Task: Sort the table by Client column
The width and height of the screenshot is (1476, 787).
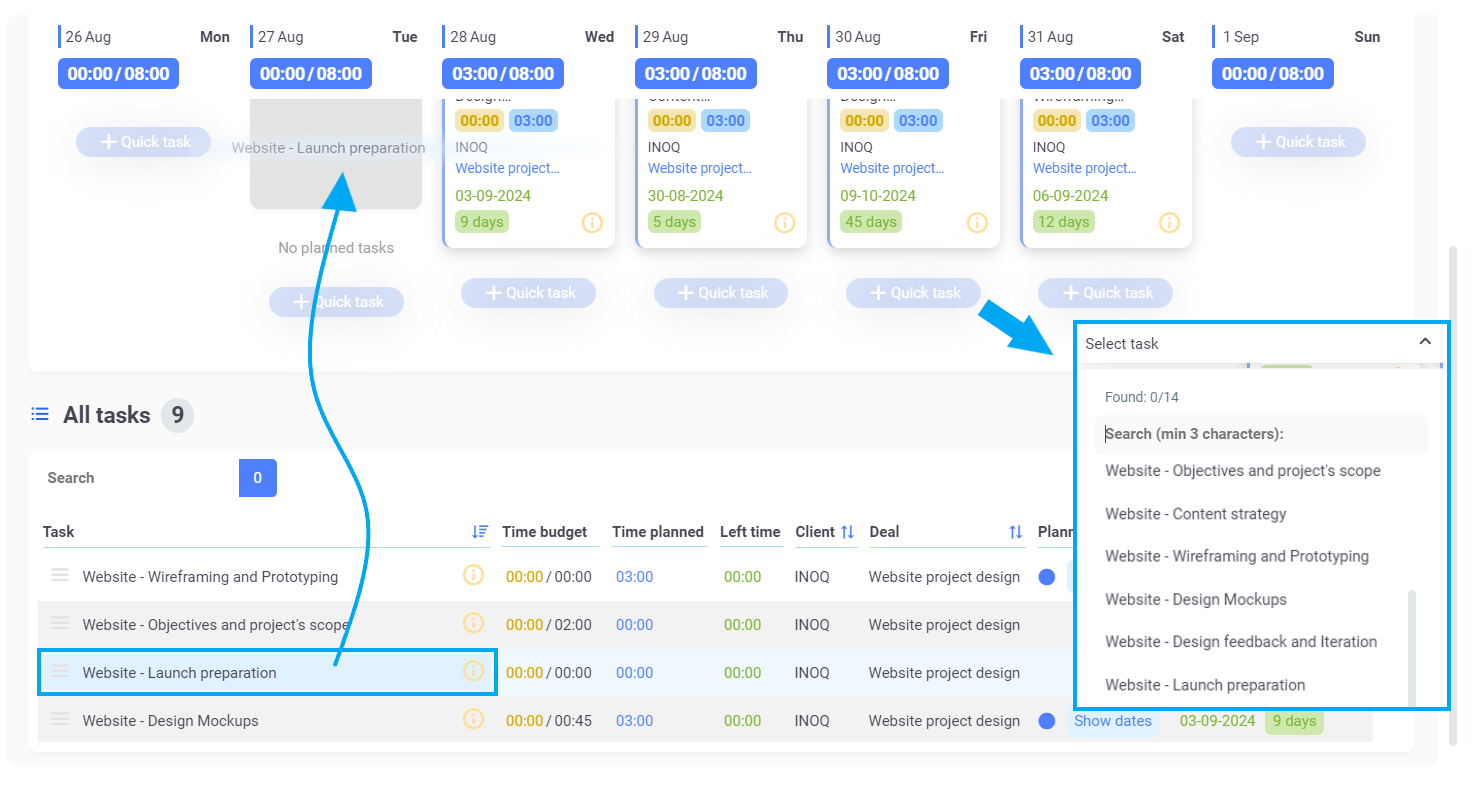Action: tap(847, 532)
